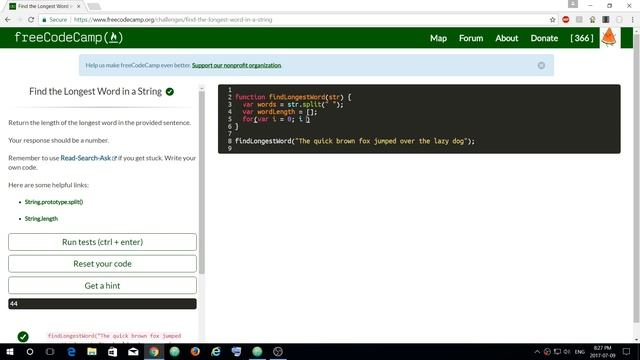Click the instructions panel scrollbar
This screenshot has height=360, width=640.
(202, 182)
